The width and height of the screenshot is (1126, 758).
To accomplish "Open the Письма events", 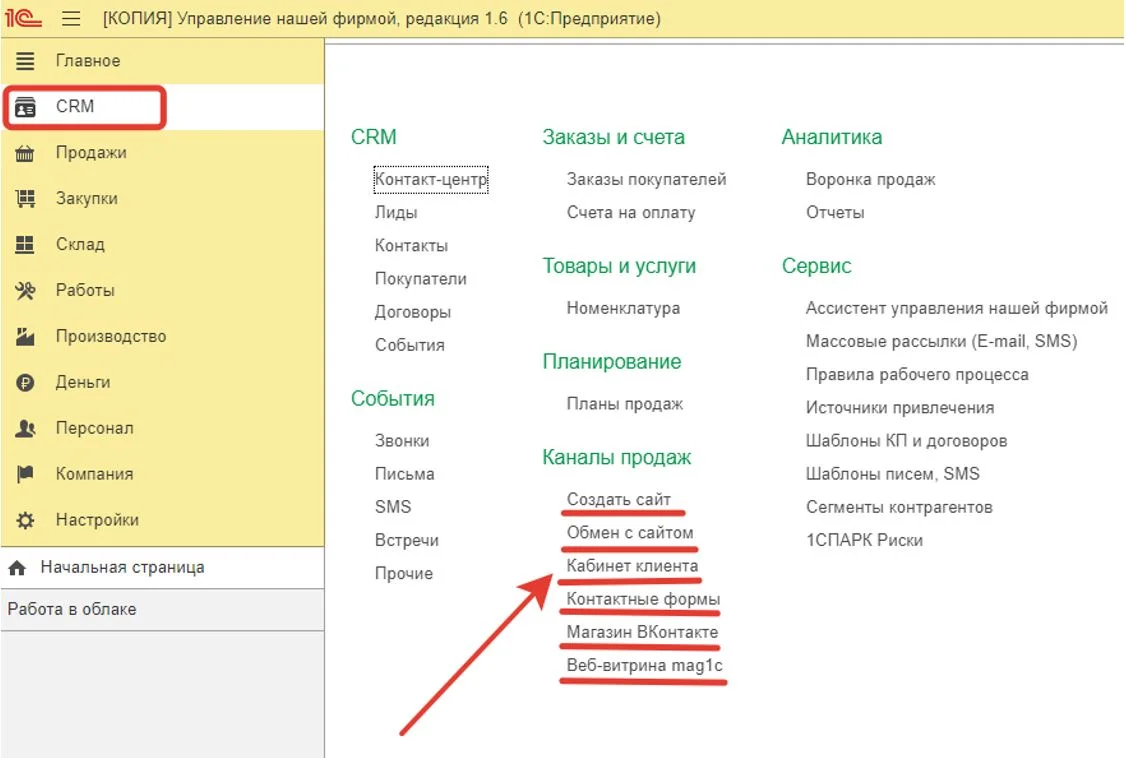I will click(x=404, y=474).
